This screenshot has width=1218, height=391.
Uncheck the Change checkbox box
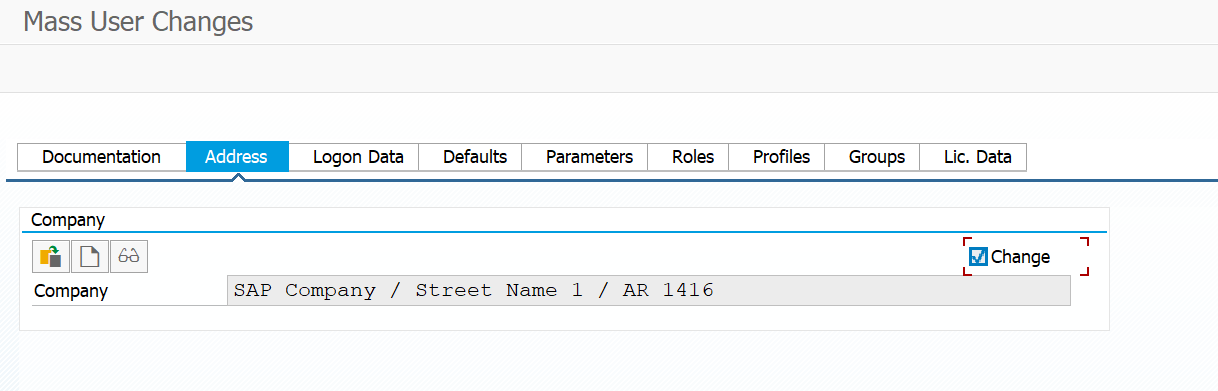point(978,257)
